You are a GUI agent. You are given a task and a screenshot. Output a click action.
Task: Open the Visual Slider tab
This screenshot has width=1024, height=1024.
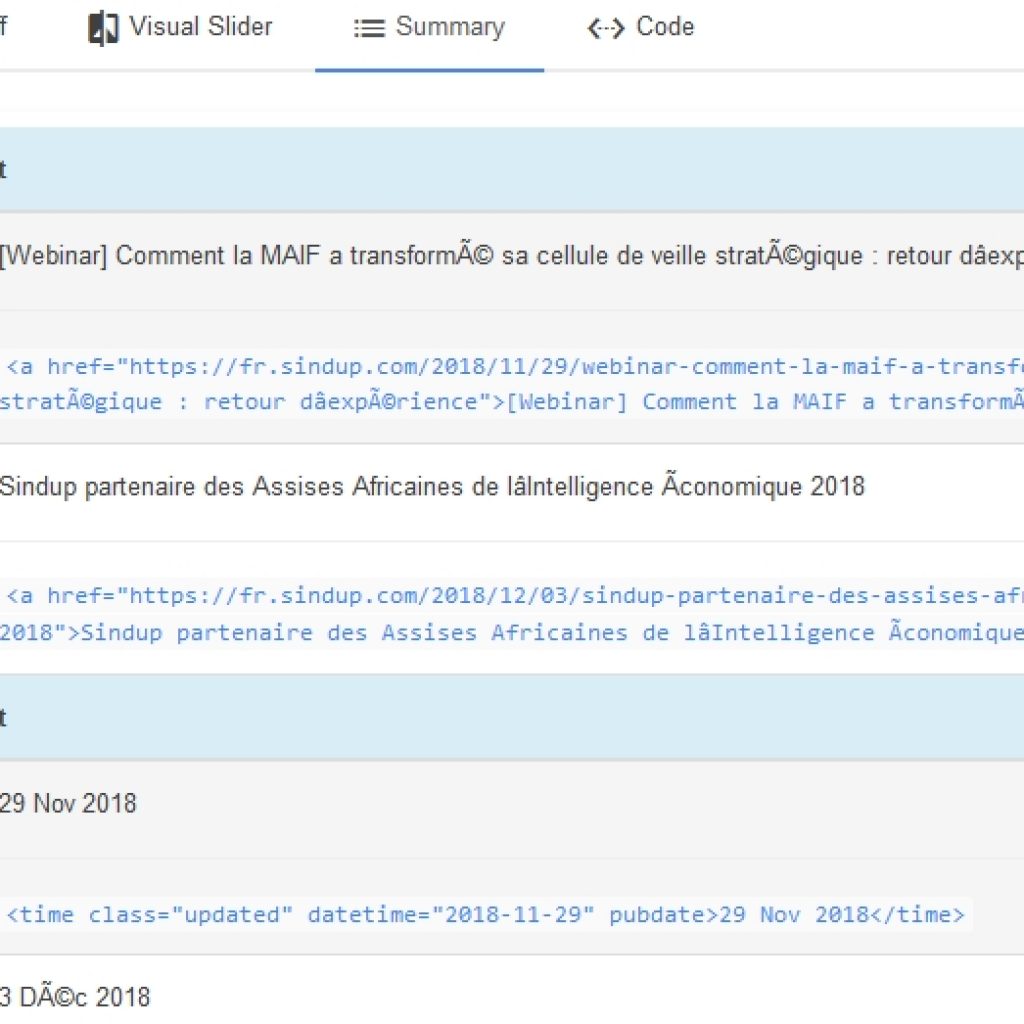point(180,28)
